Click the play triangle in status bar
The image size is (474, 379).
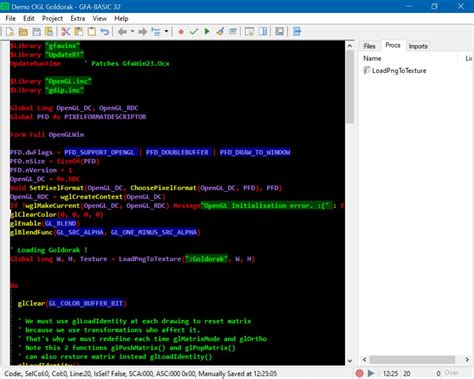(371, 373)
